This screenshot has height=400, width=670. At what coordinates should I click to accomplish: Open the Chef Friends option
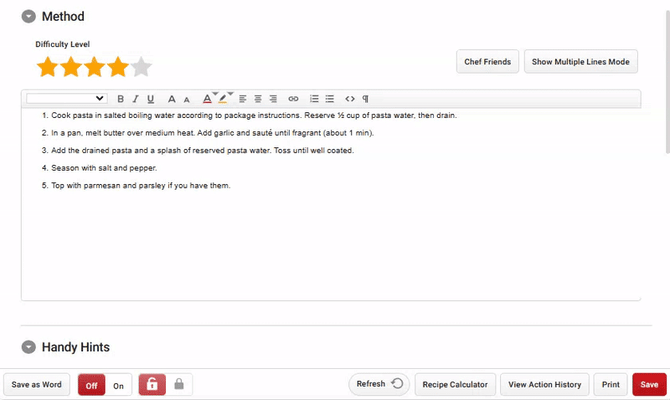pyautogui.click(x=487, y=62)
